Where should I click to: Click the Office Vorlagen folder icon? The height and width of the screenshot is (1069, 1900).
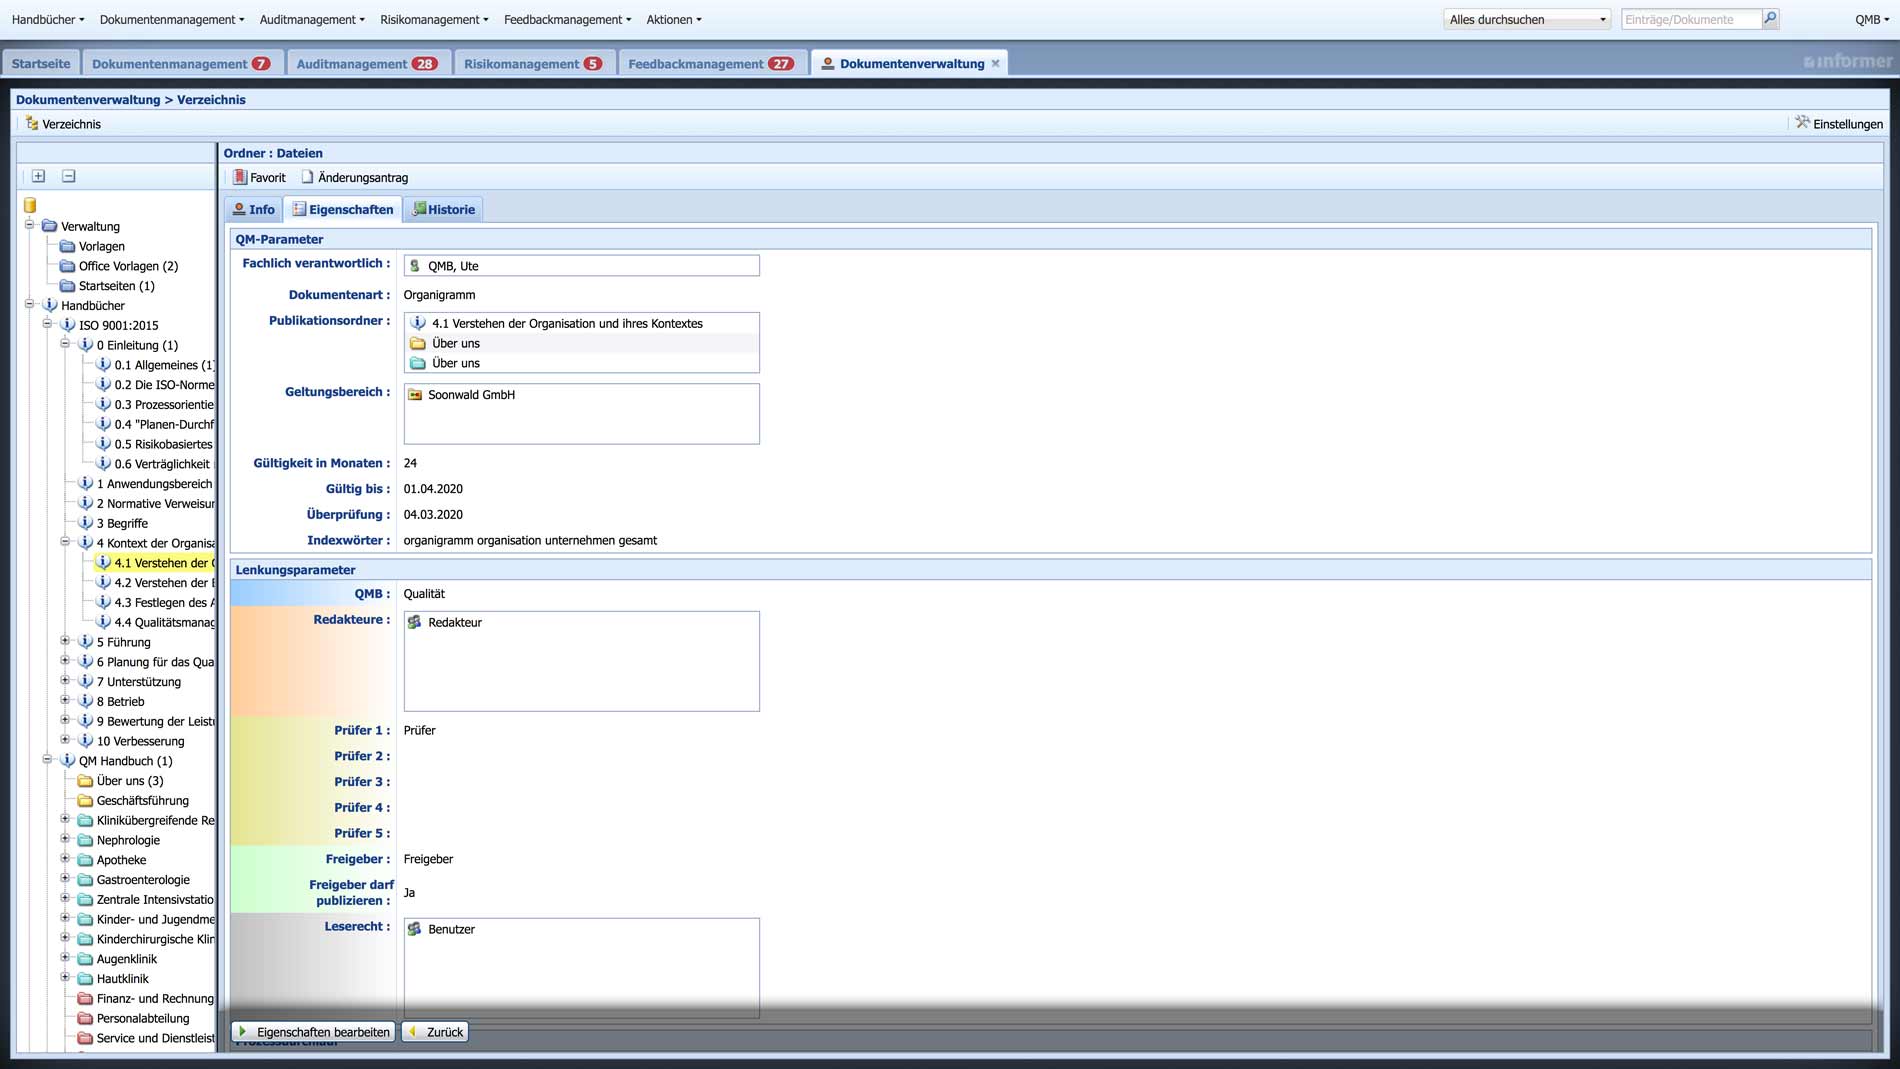click(67, 266)
